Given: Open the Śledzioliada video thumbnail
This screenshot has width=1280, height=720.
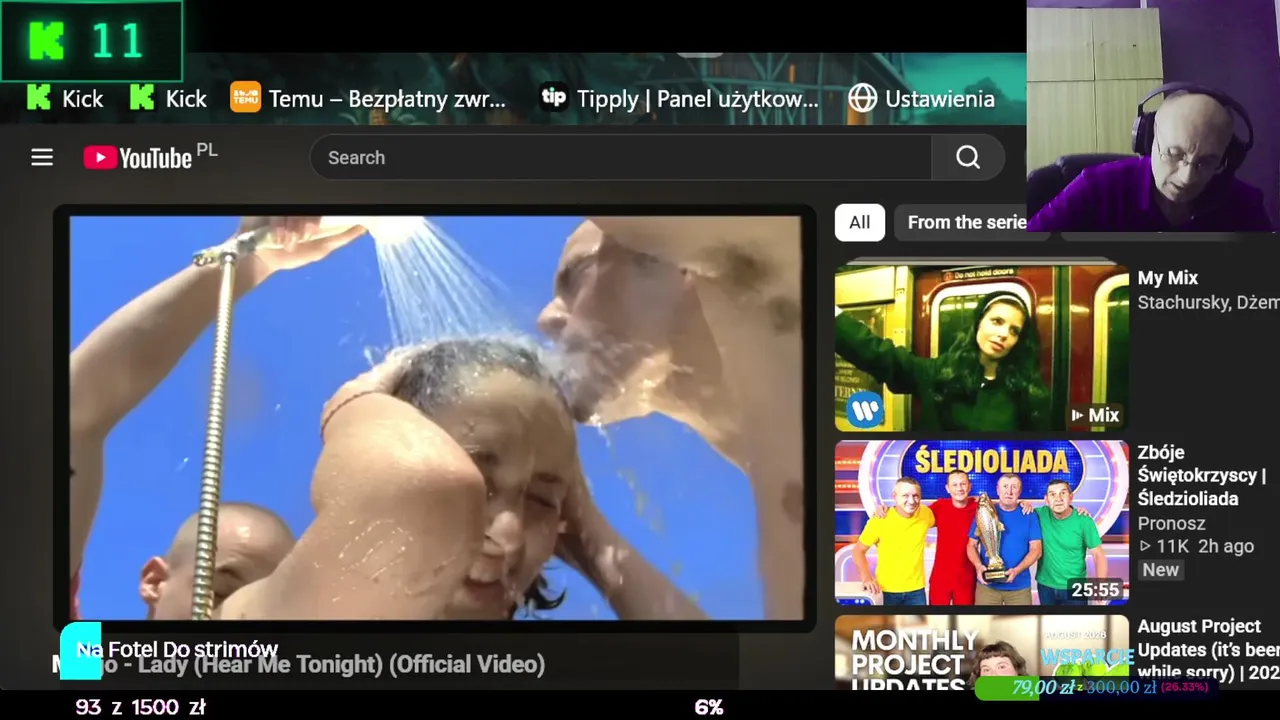Looking at the screenshot, I should [x=982, y=522].
